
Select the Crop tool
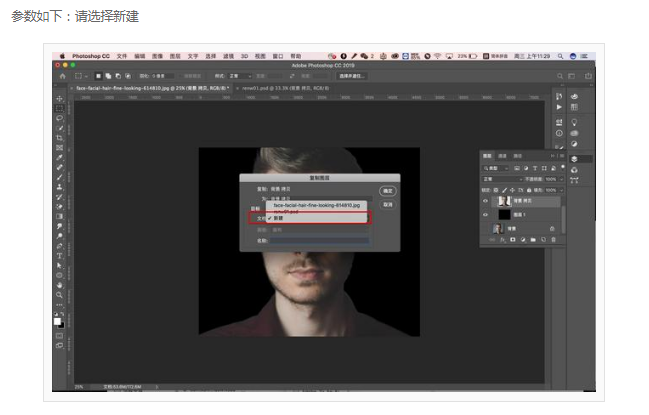coord(60,138)
